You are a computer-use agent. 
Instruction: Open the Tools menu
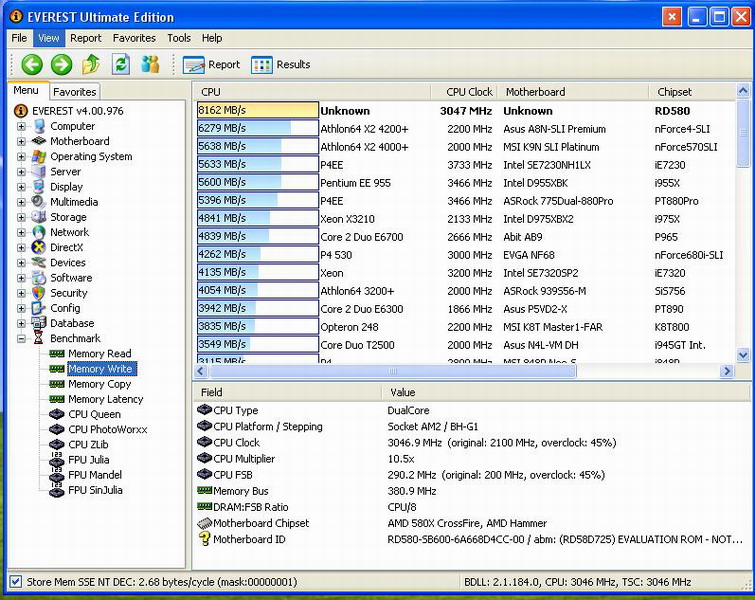(179, 38)
